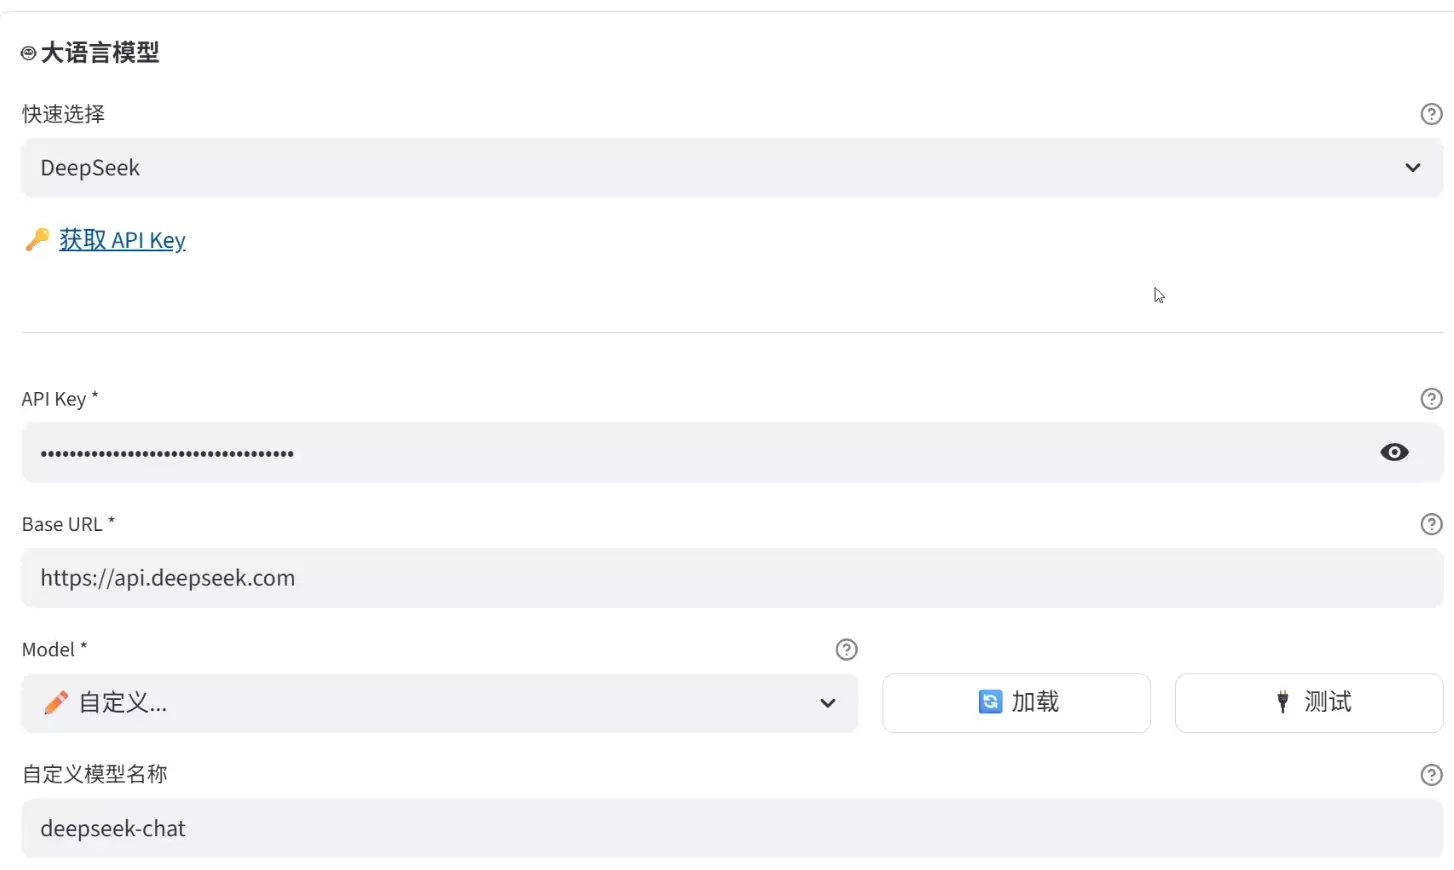Show API Key with the eye icon
1454x870 pixels.
1394,452
